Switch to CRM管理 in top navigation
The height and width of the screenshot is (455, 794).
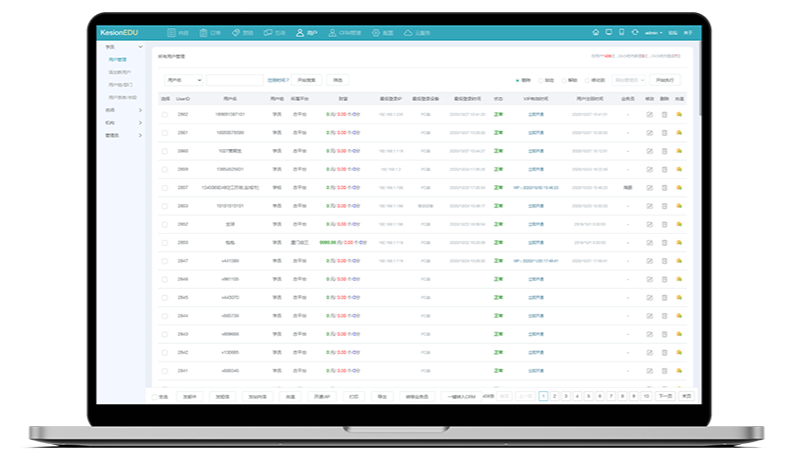(343, 33)
